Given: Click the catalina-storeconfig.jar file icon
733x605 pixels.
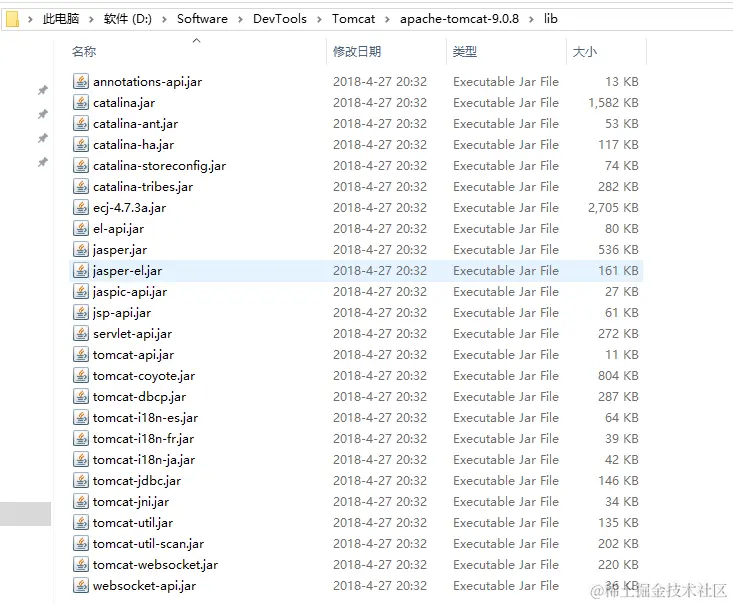Looking at the screenshot, I should pos(81,166).
